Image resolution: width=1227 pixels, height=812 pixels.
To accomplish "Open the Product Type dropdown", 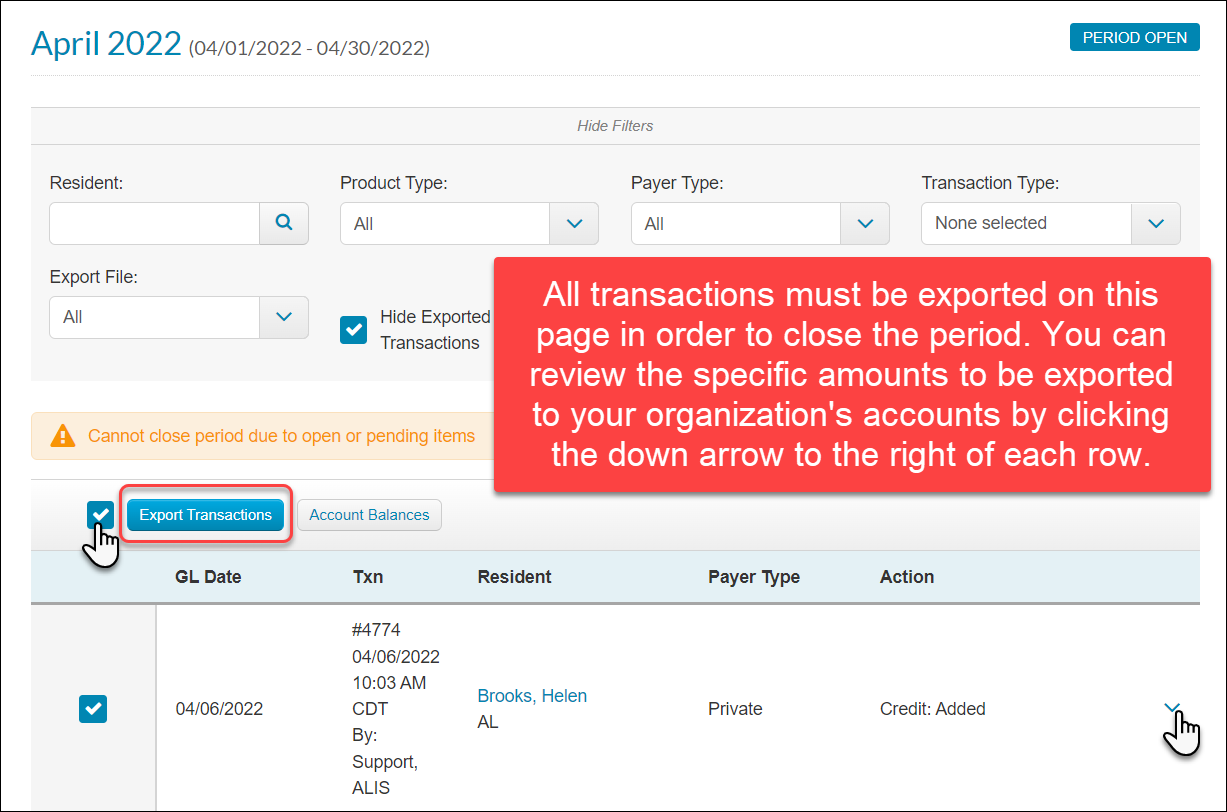I will (x=469, y=224).
